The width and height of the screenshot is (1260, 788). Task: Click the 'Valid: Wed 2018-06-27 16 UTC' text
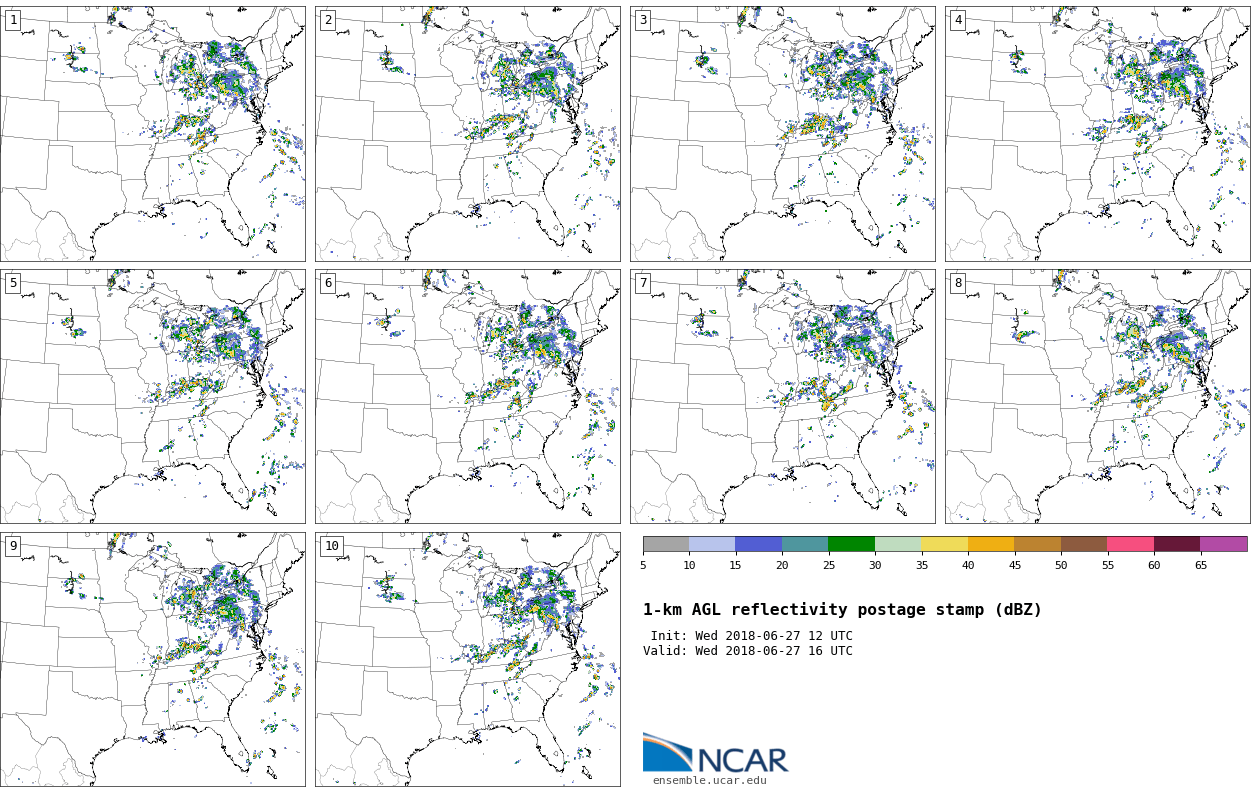click(x=748, y=651)
